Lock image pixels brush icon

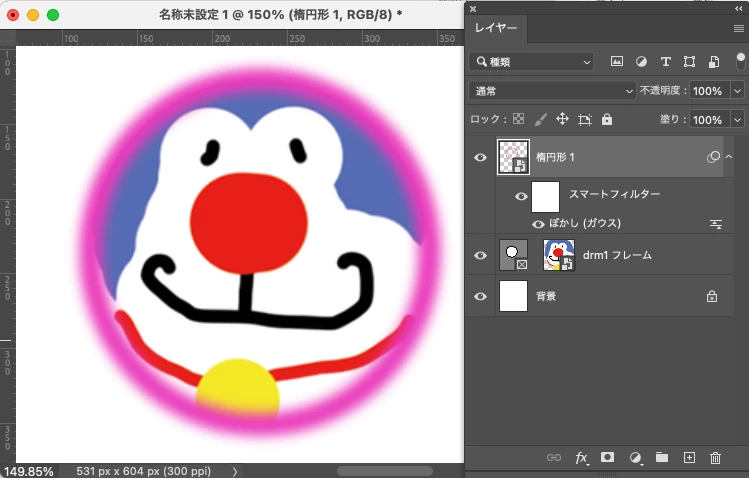540,119
